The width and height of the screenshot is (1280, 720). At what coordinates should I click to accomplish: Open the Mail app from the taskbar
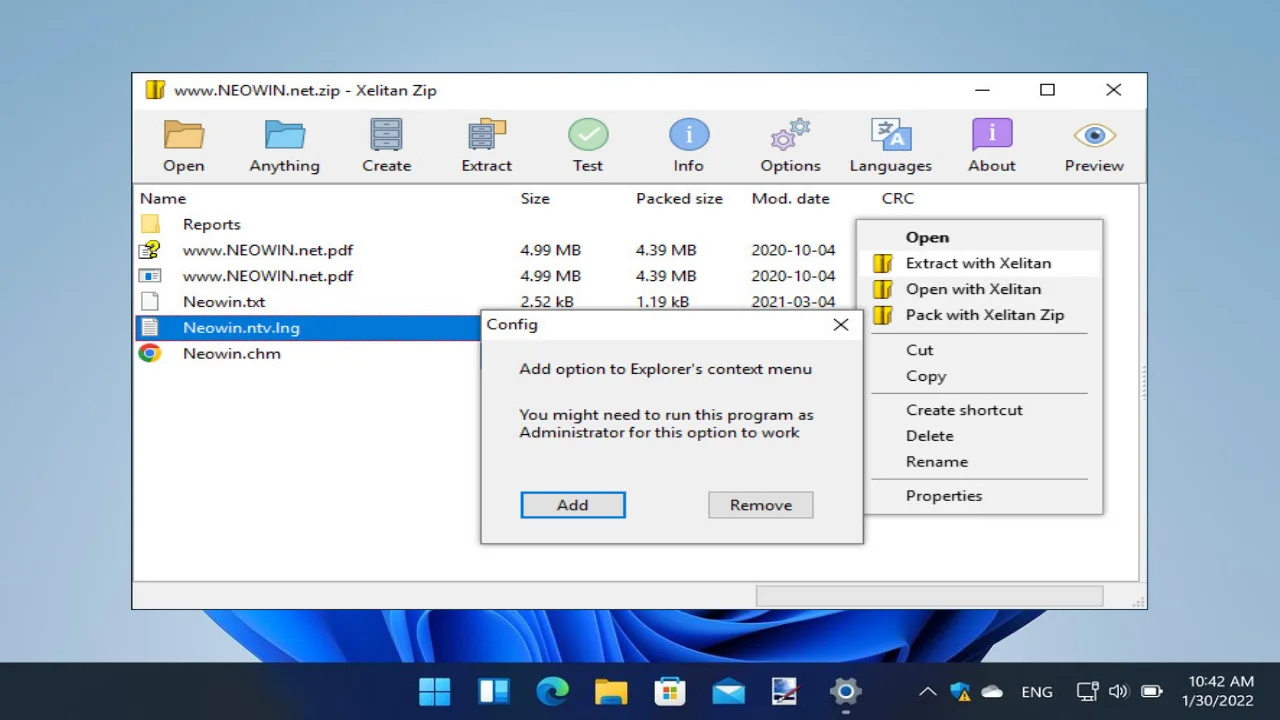pos(728,691)
